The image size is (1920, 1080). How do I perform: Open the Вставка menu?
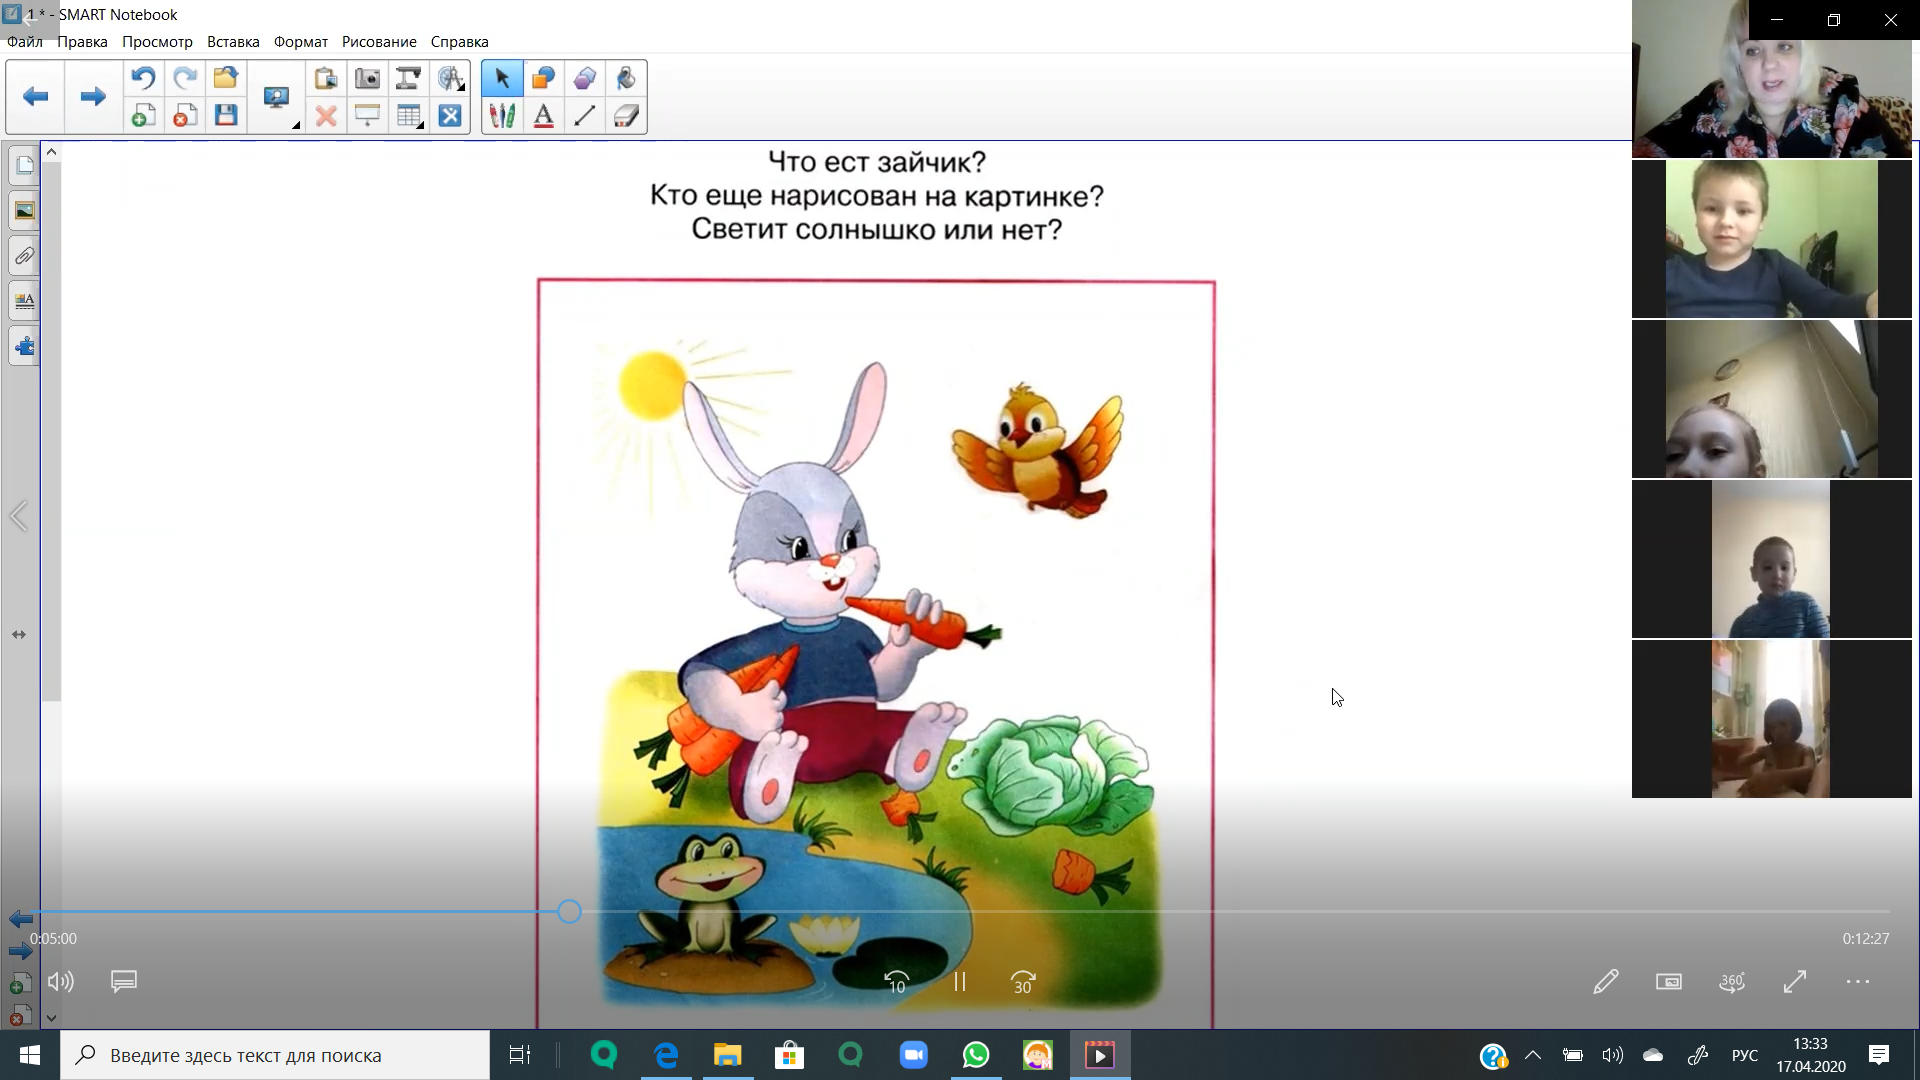pyautogui.click(x=233, y=42)
